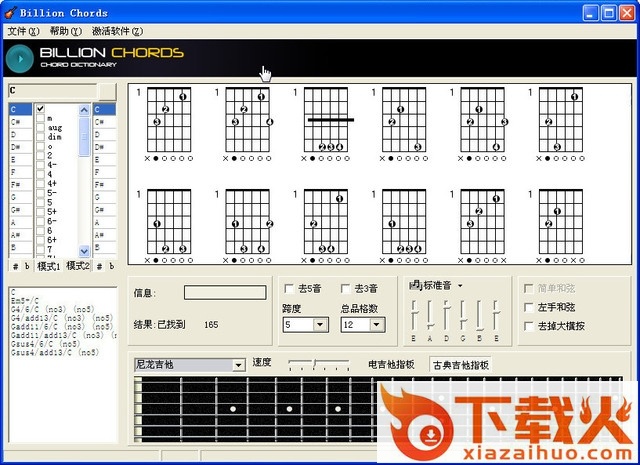Viewport: 640px width, 465px height.
Task: Enable the 左手和弦 checkbox
Action: click(529, 307)
